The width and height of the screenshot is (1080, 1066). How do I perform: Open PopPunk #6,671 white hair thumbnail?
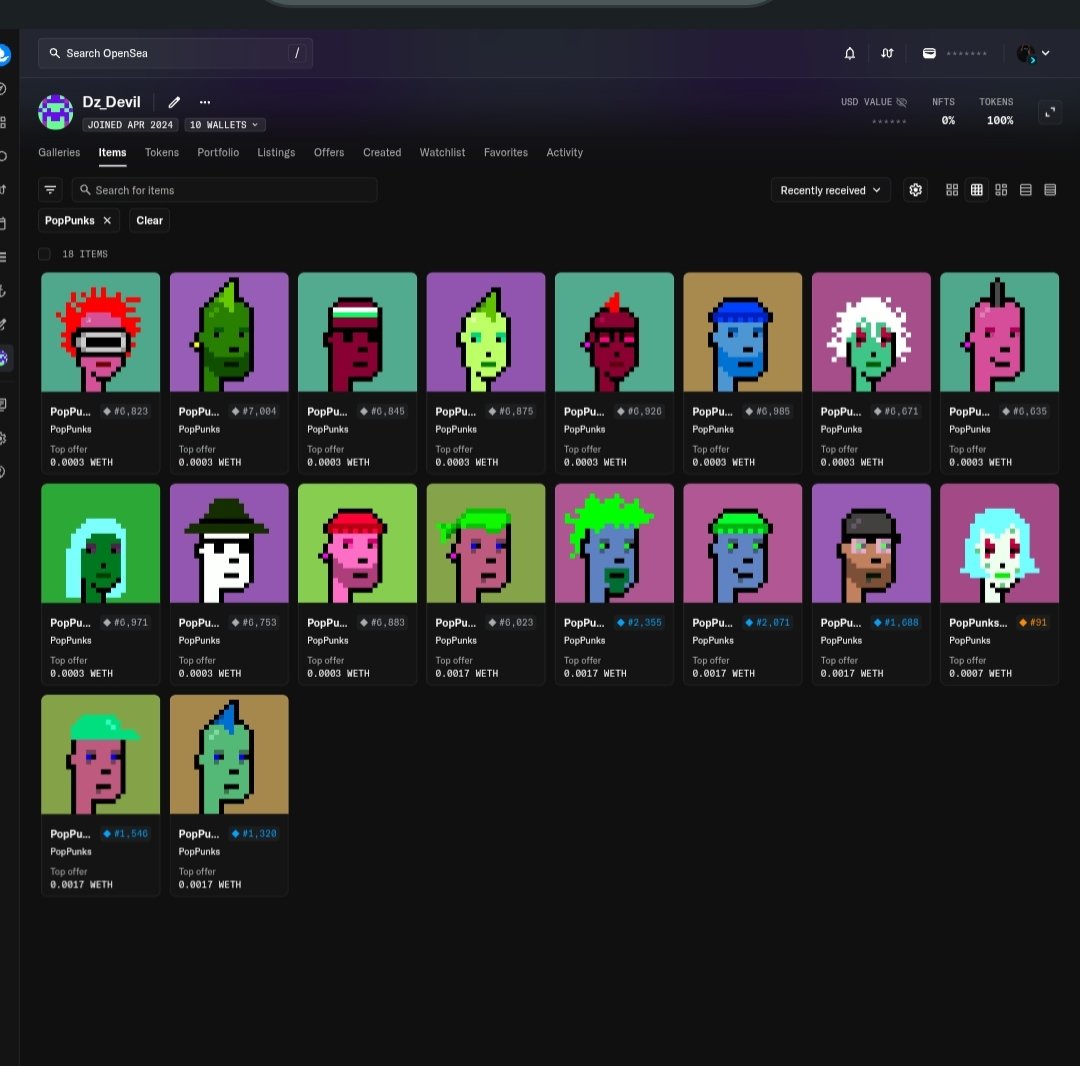click(x=871, y=332)
